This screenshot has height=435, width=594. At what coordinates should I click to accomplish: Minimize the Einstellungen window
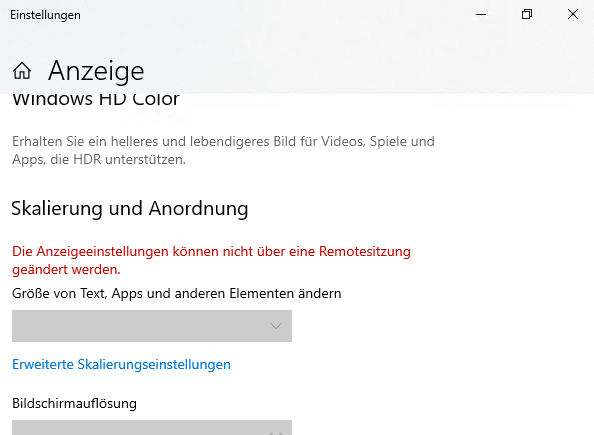[481, 15]
